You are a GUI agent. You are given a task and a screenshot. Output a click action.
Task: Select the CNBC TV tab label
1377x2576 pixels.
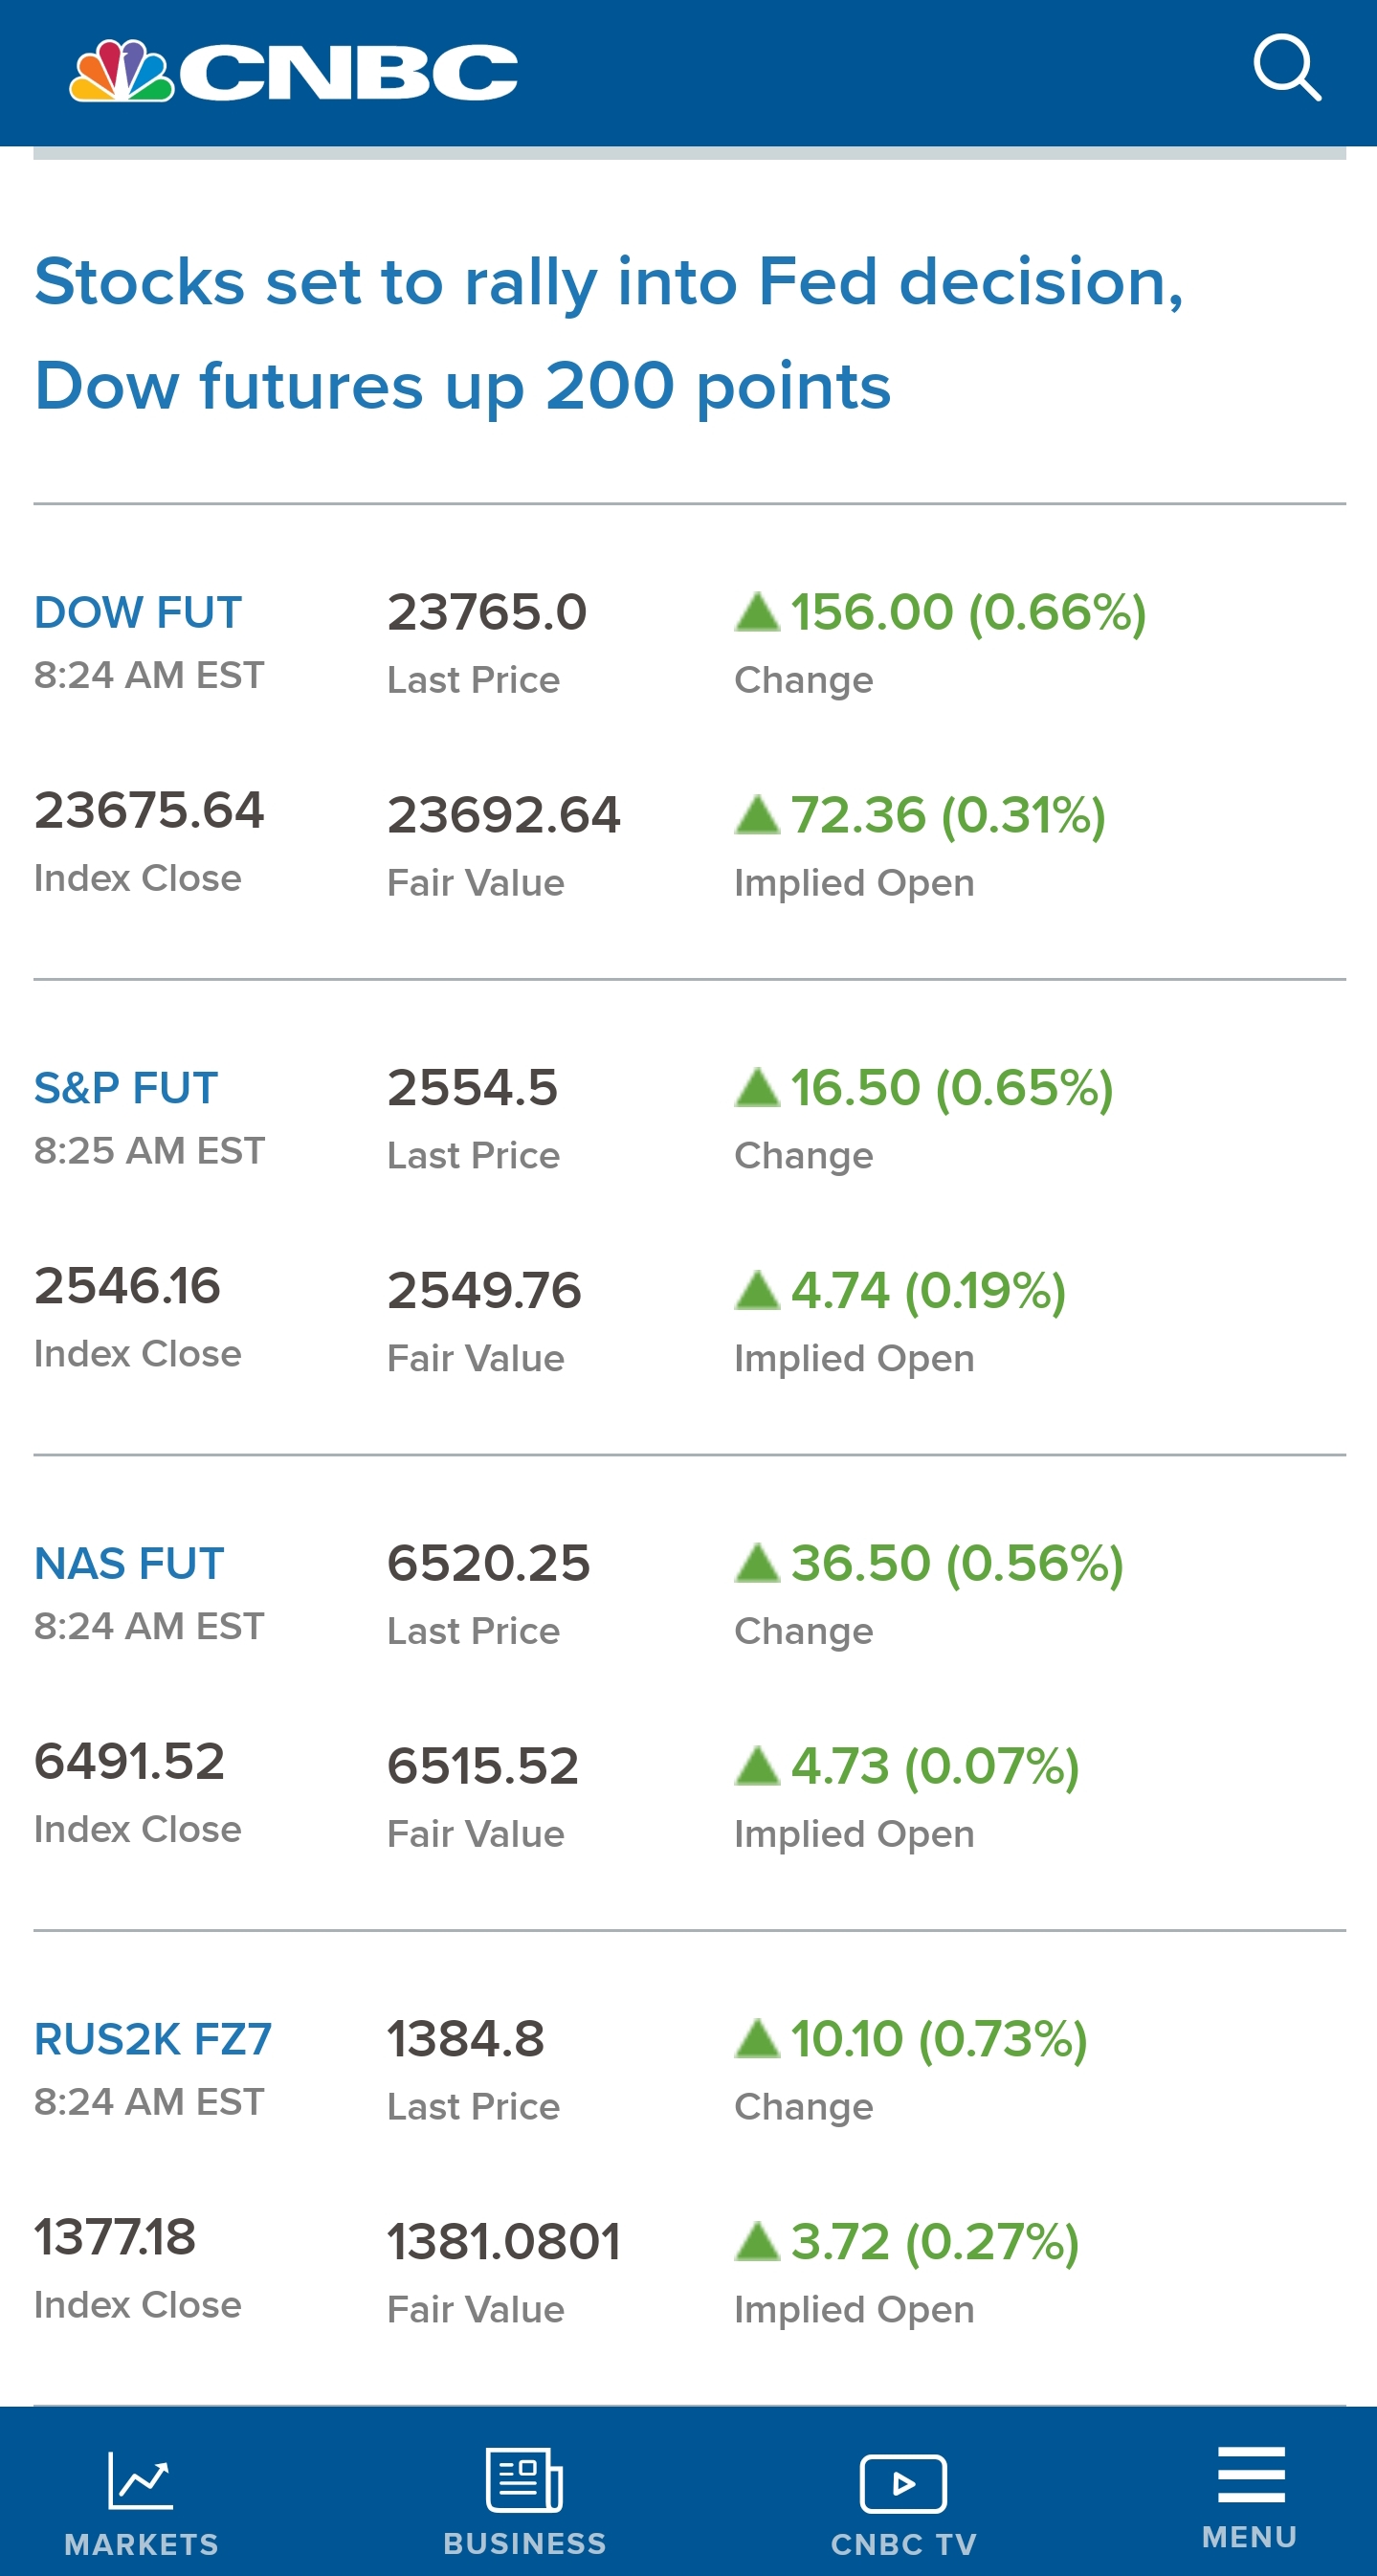click(903, 2544)
